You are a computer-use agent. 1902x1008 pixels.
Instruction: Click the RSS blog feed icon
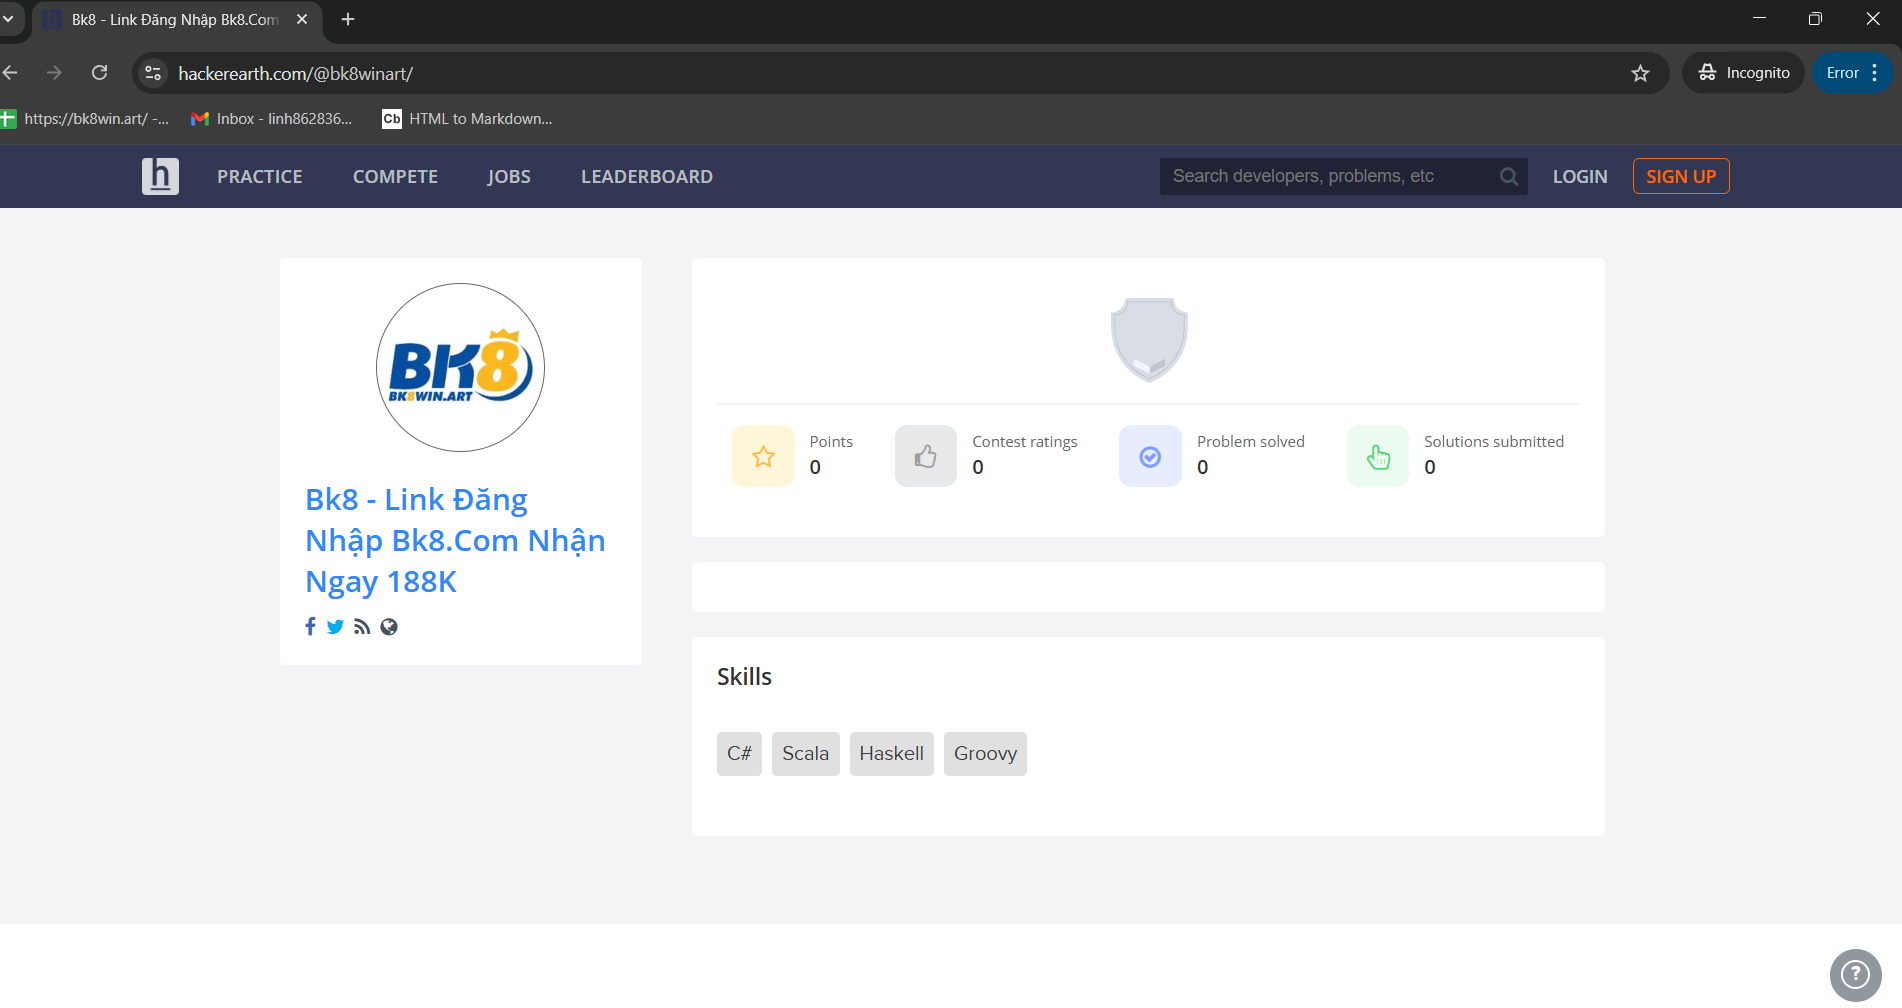point(362,627)
